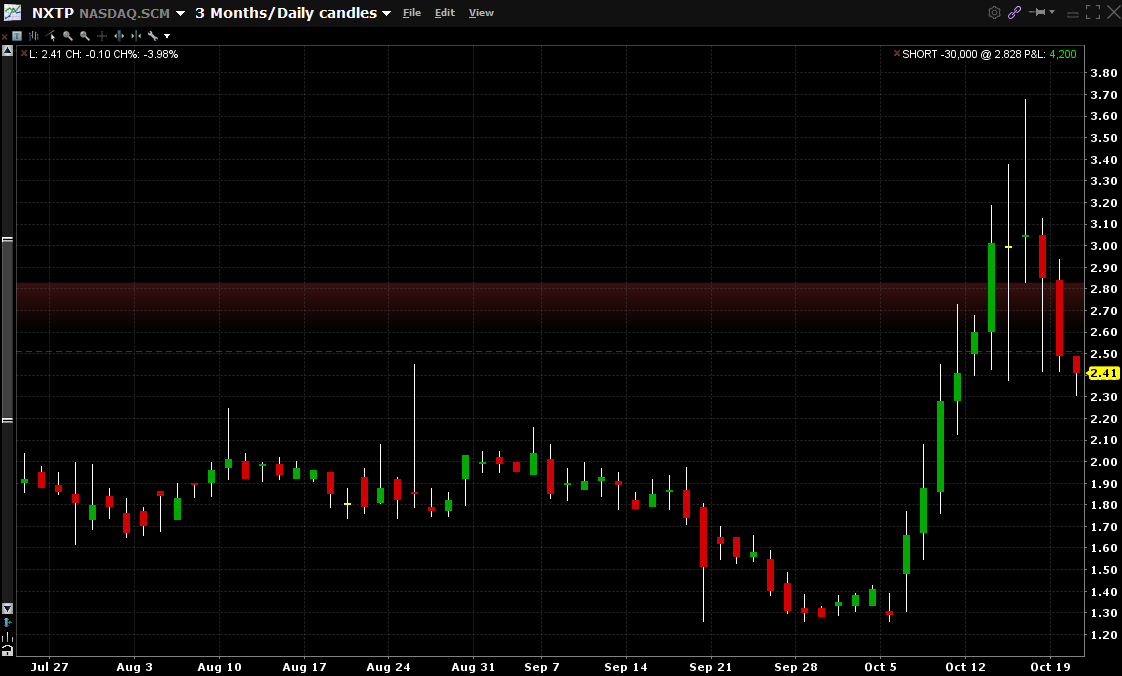Click the purple link-group chain icon
The image size is (1122, 676).
[1015, 12]
